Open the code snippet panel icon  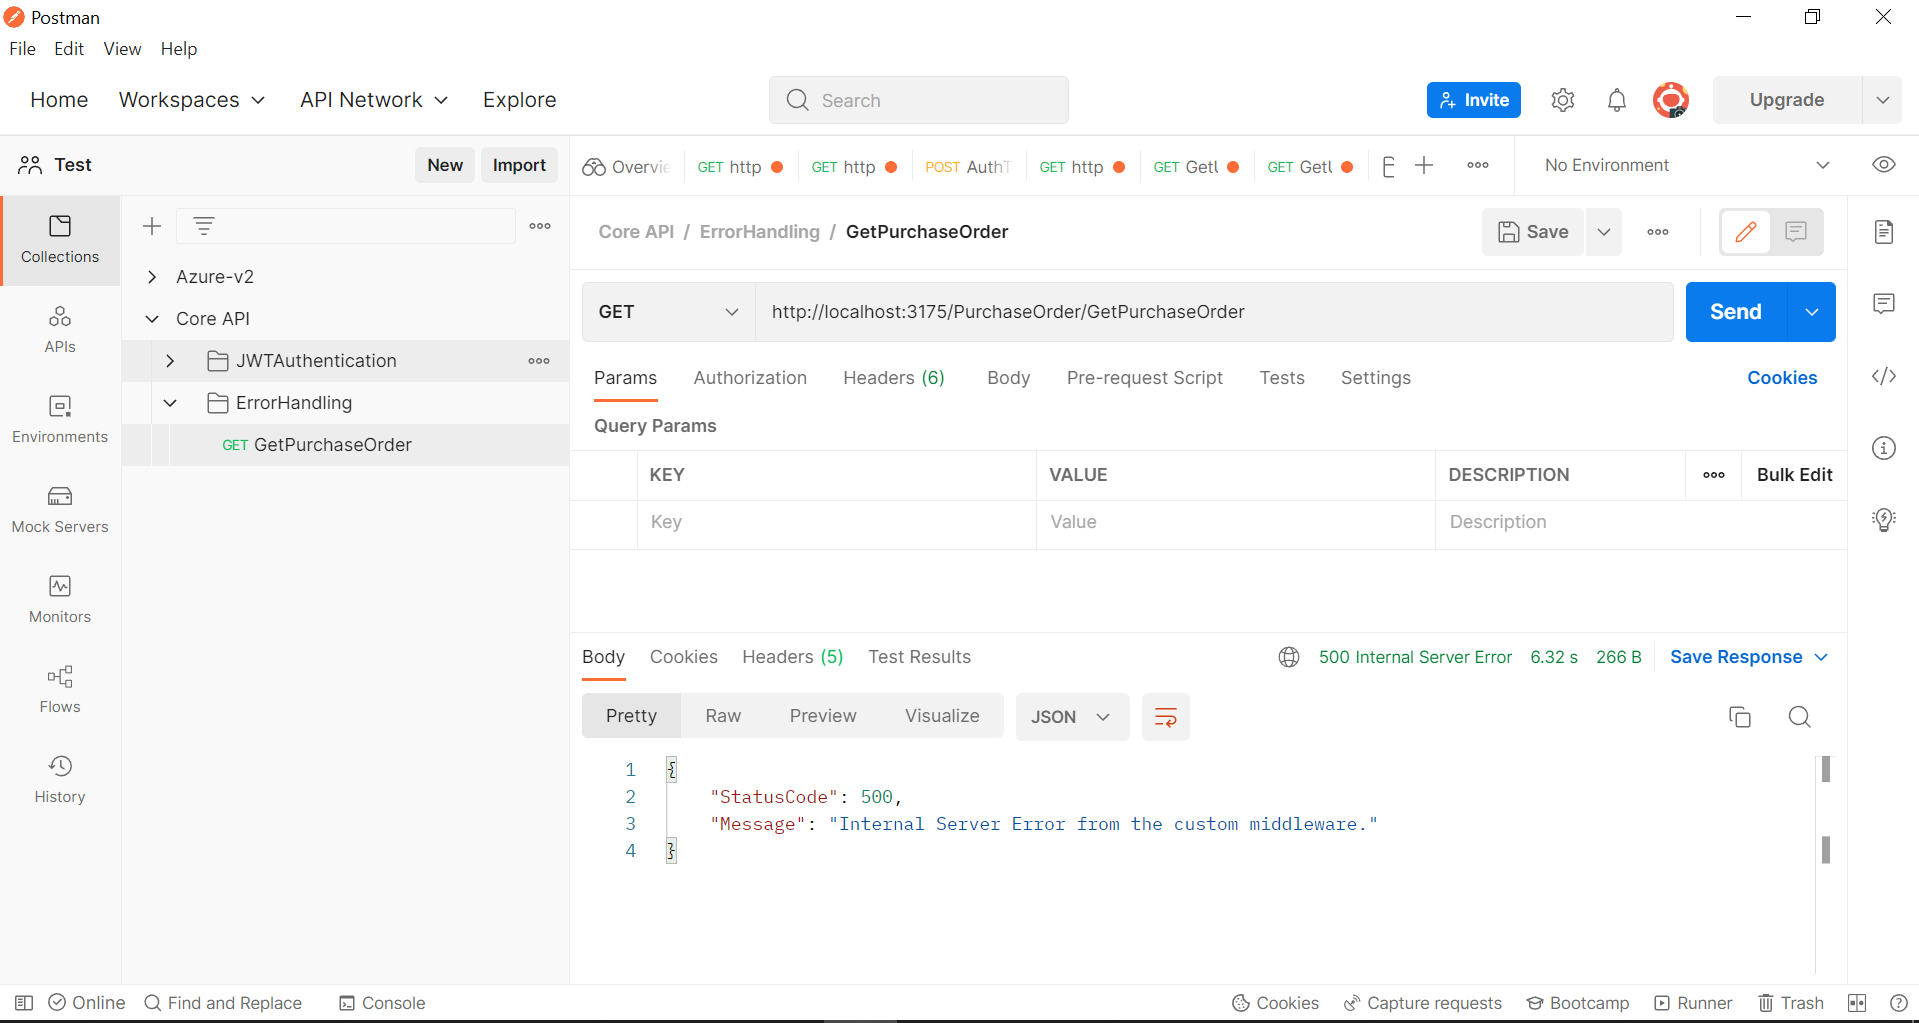coord(1883,376)
